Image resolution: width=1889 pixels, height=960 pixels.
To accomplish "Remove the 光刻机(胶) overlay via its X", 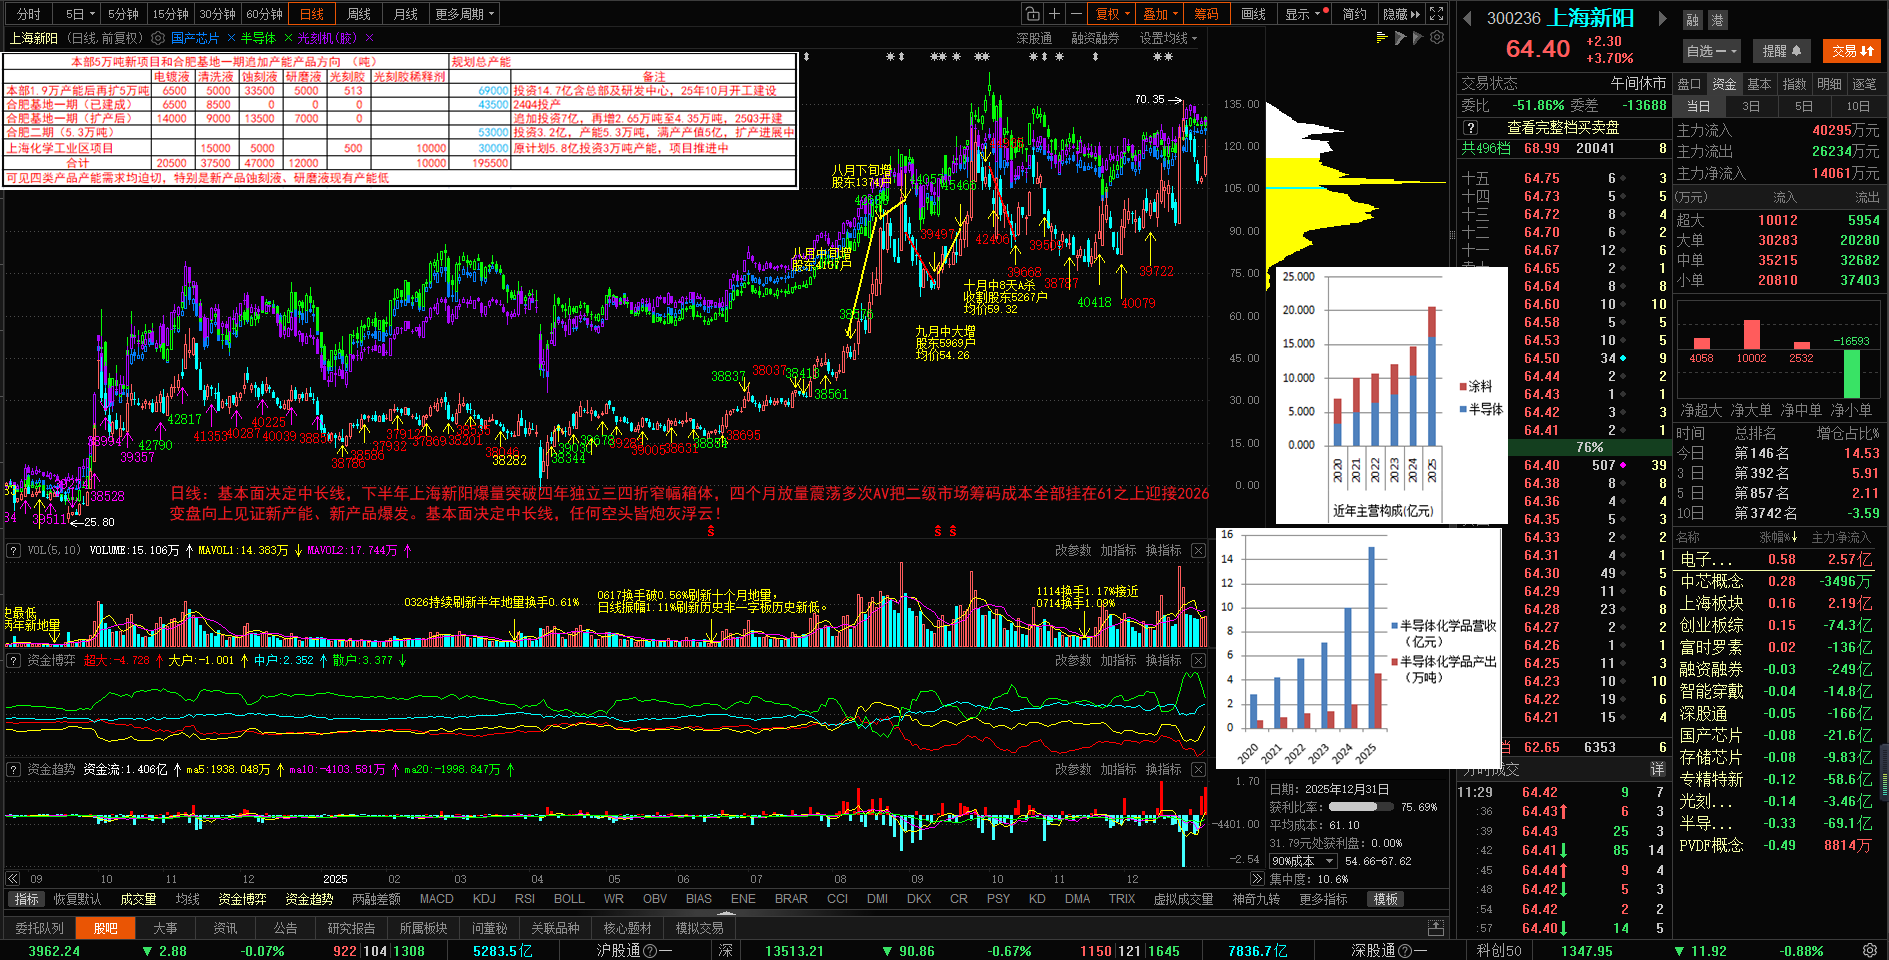I will tap(369, 38).
